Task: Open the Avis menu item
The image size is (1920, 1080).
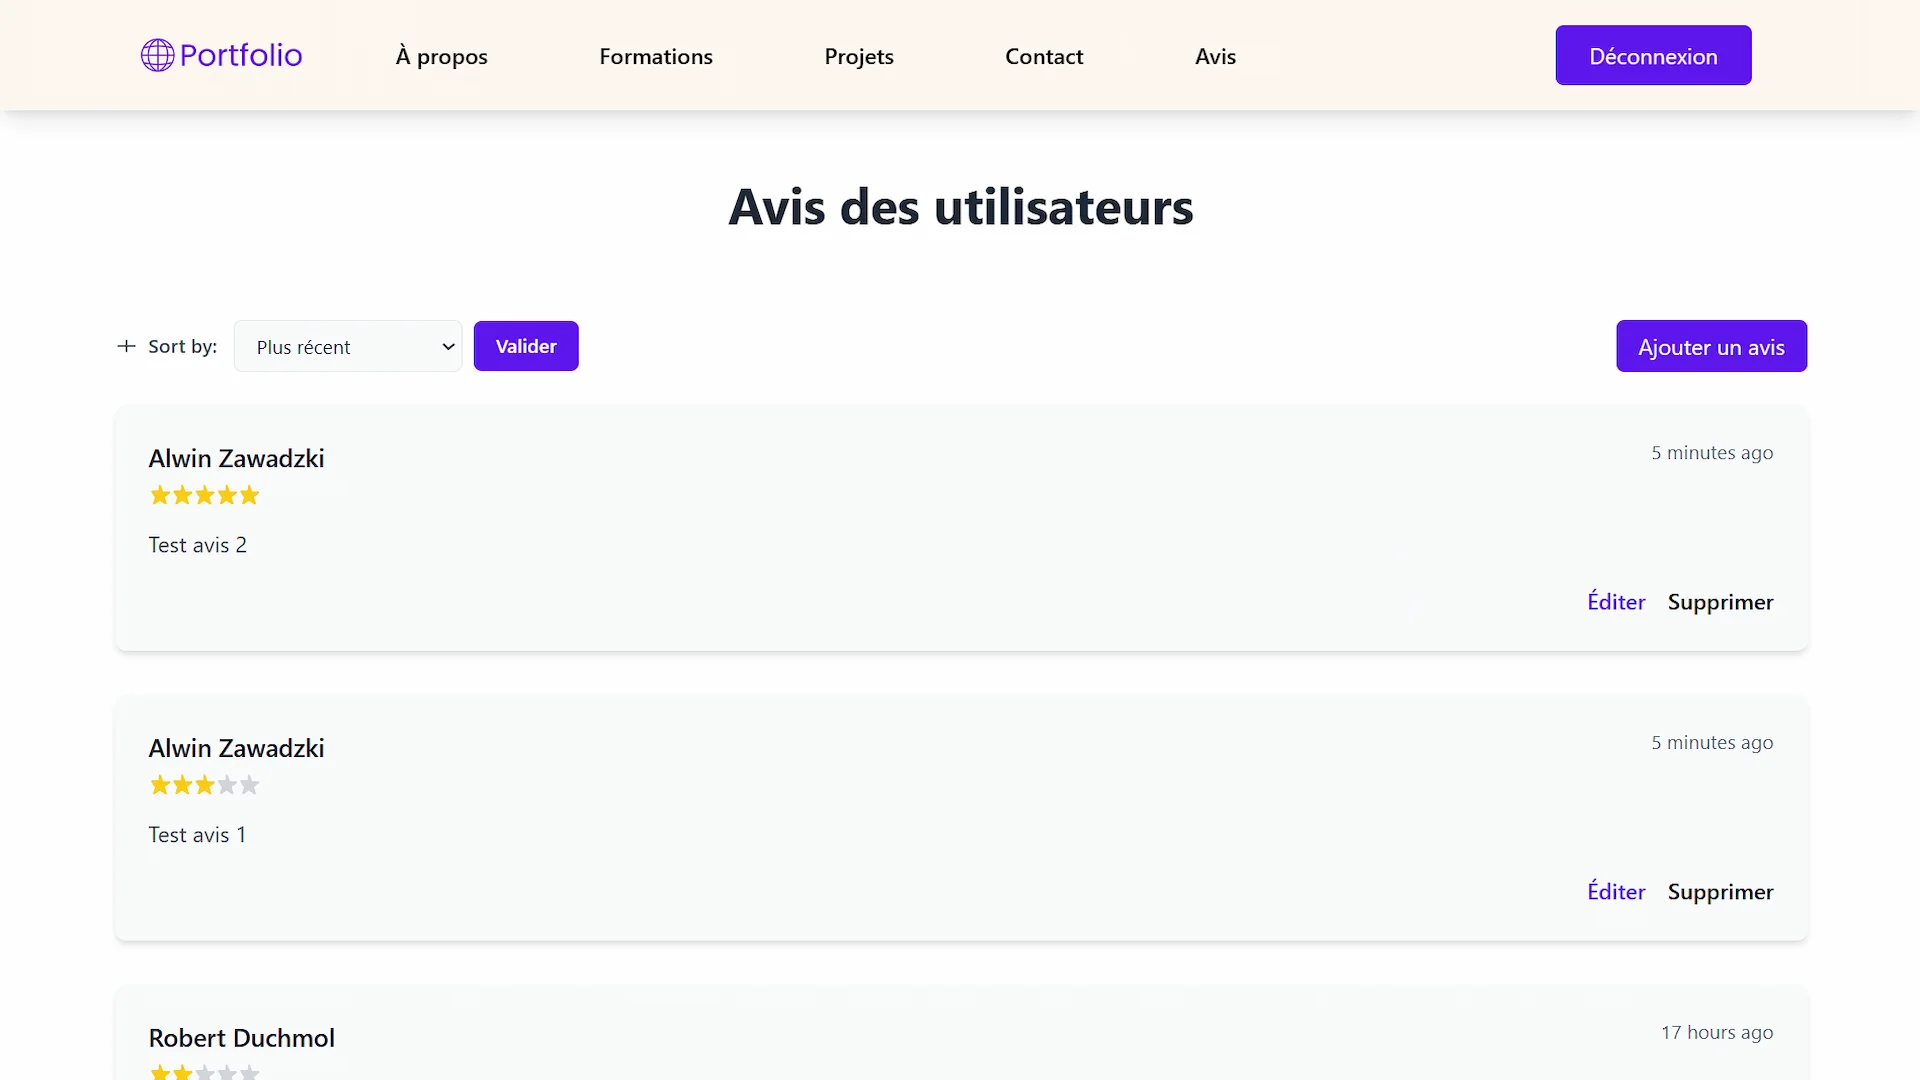Action: pyautogui.click(x=1215, y=56)
